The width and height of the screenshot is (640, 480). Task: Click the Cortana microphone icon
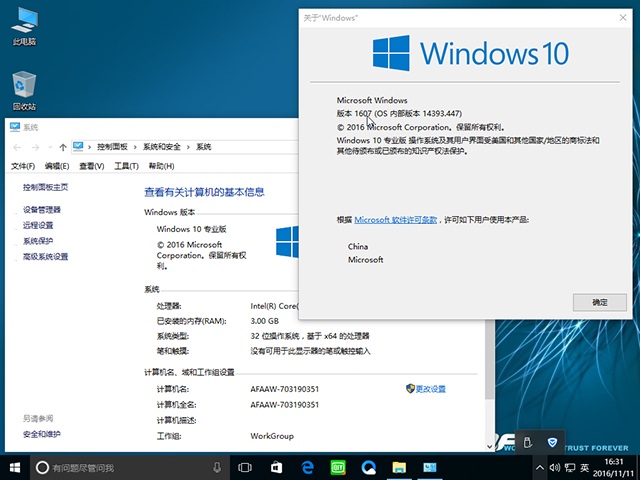pos(217,467)
